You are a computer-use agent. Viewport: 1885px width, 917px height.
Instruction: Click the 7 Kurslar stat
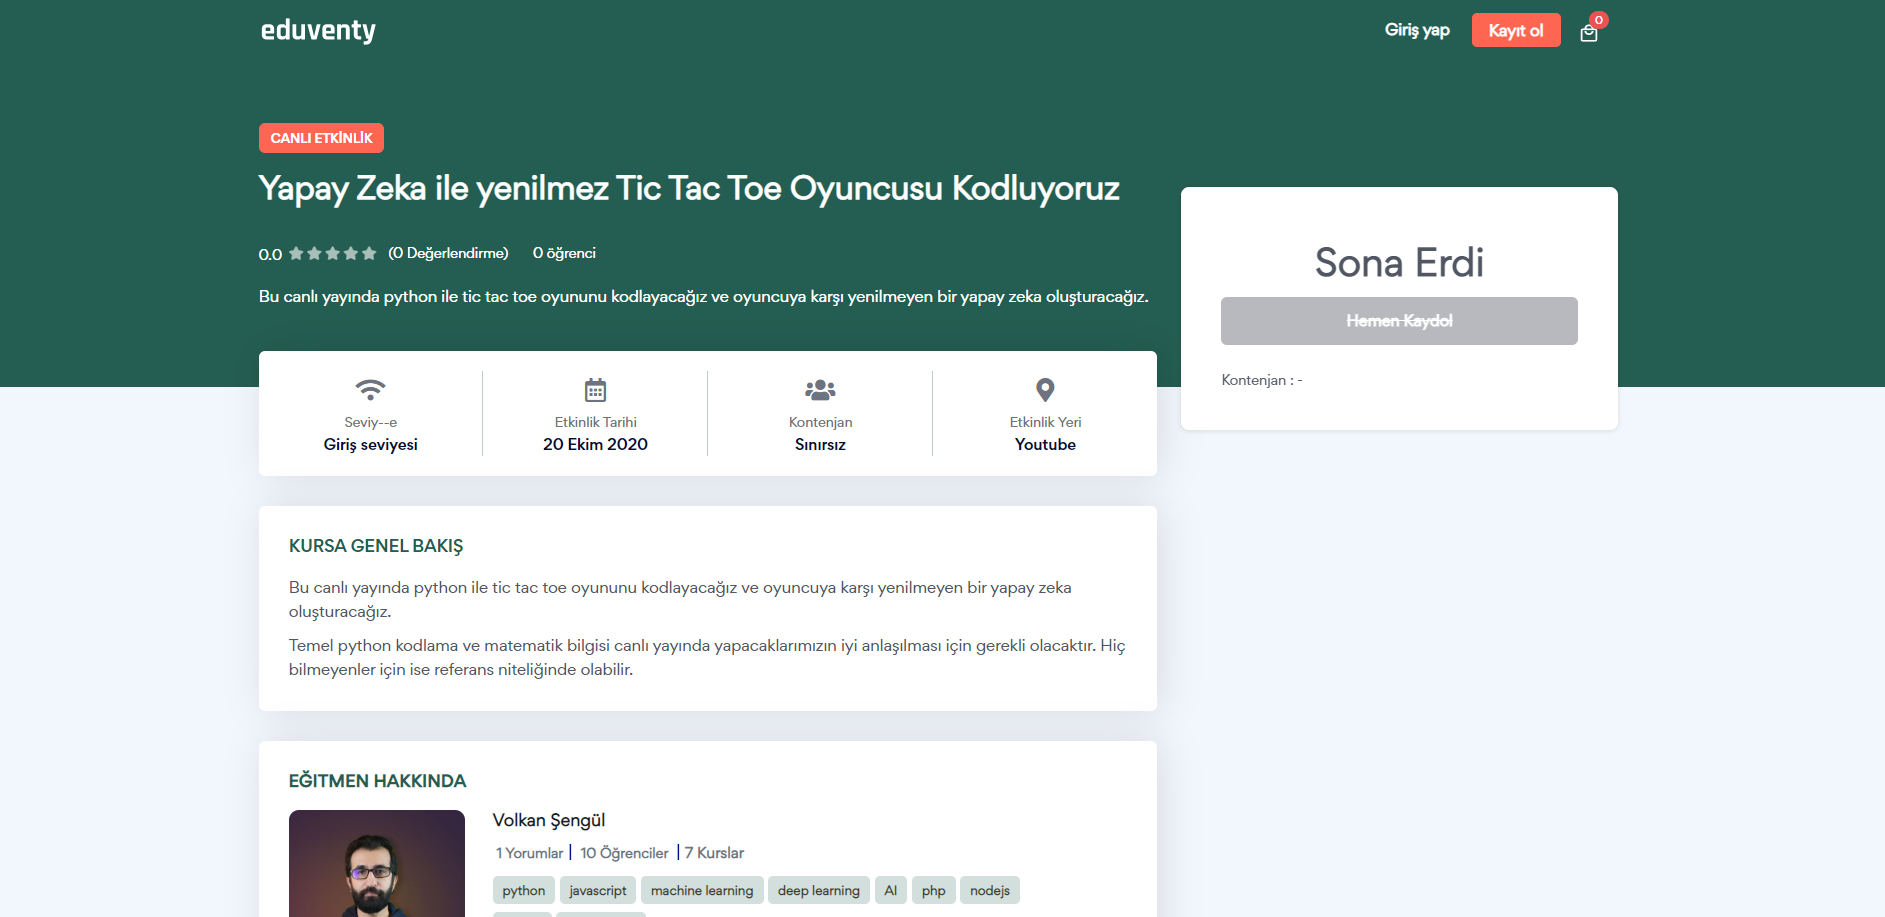[714, 853]
